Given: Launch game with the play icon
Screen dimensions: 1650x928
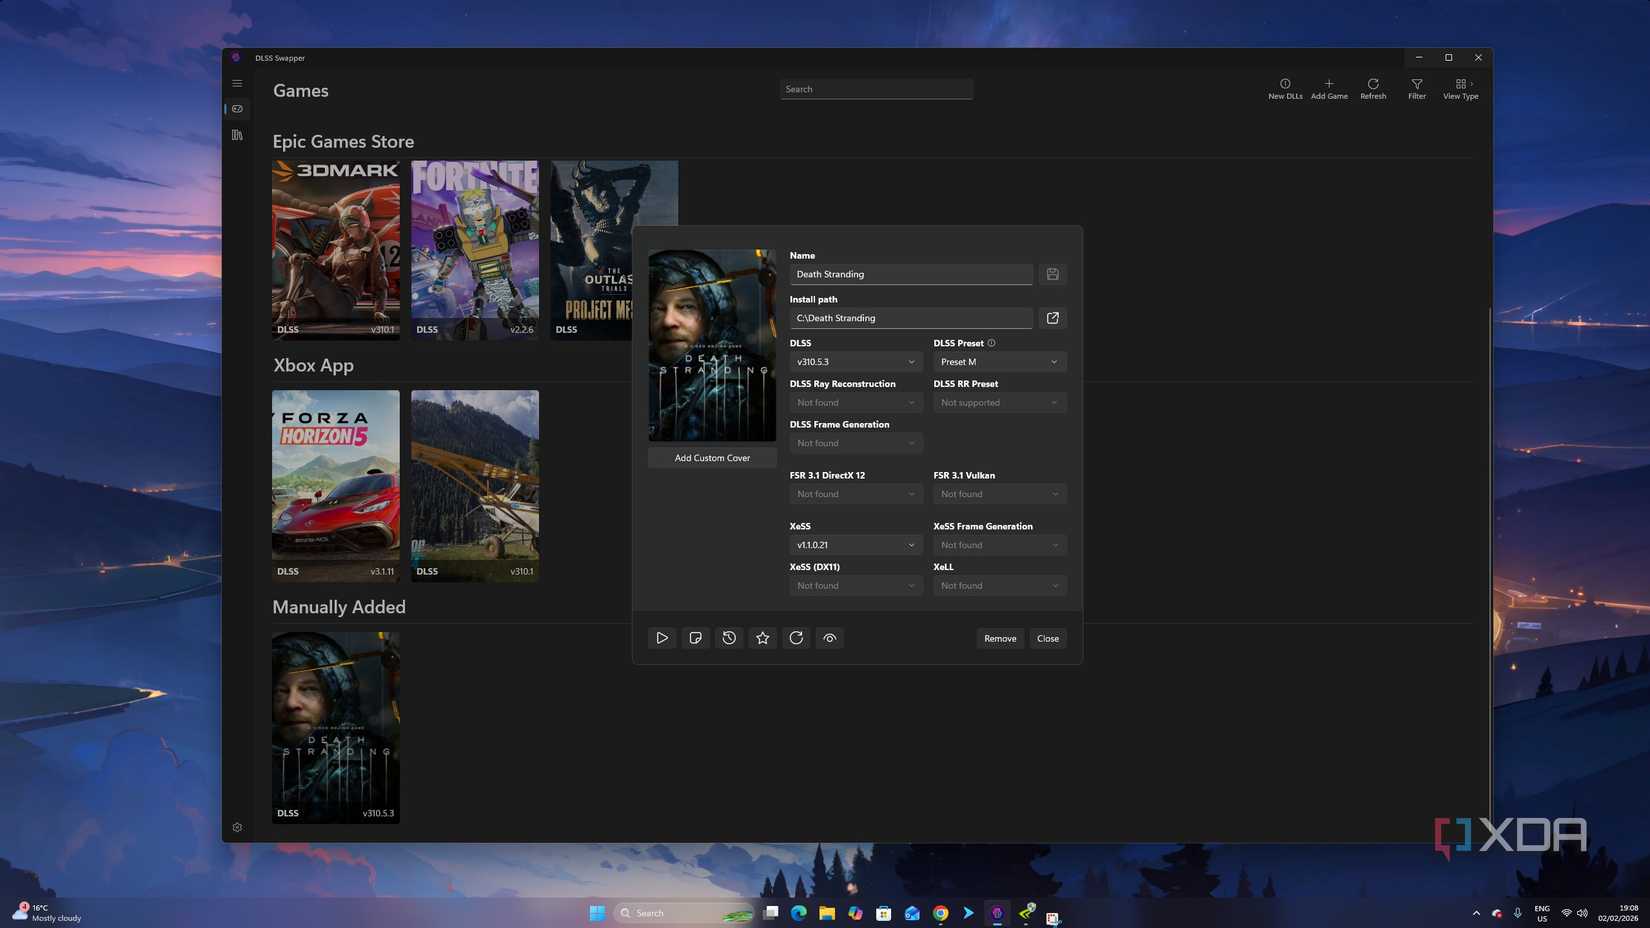Looking at the screenshot, I should tap(662, 638).
